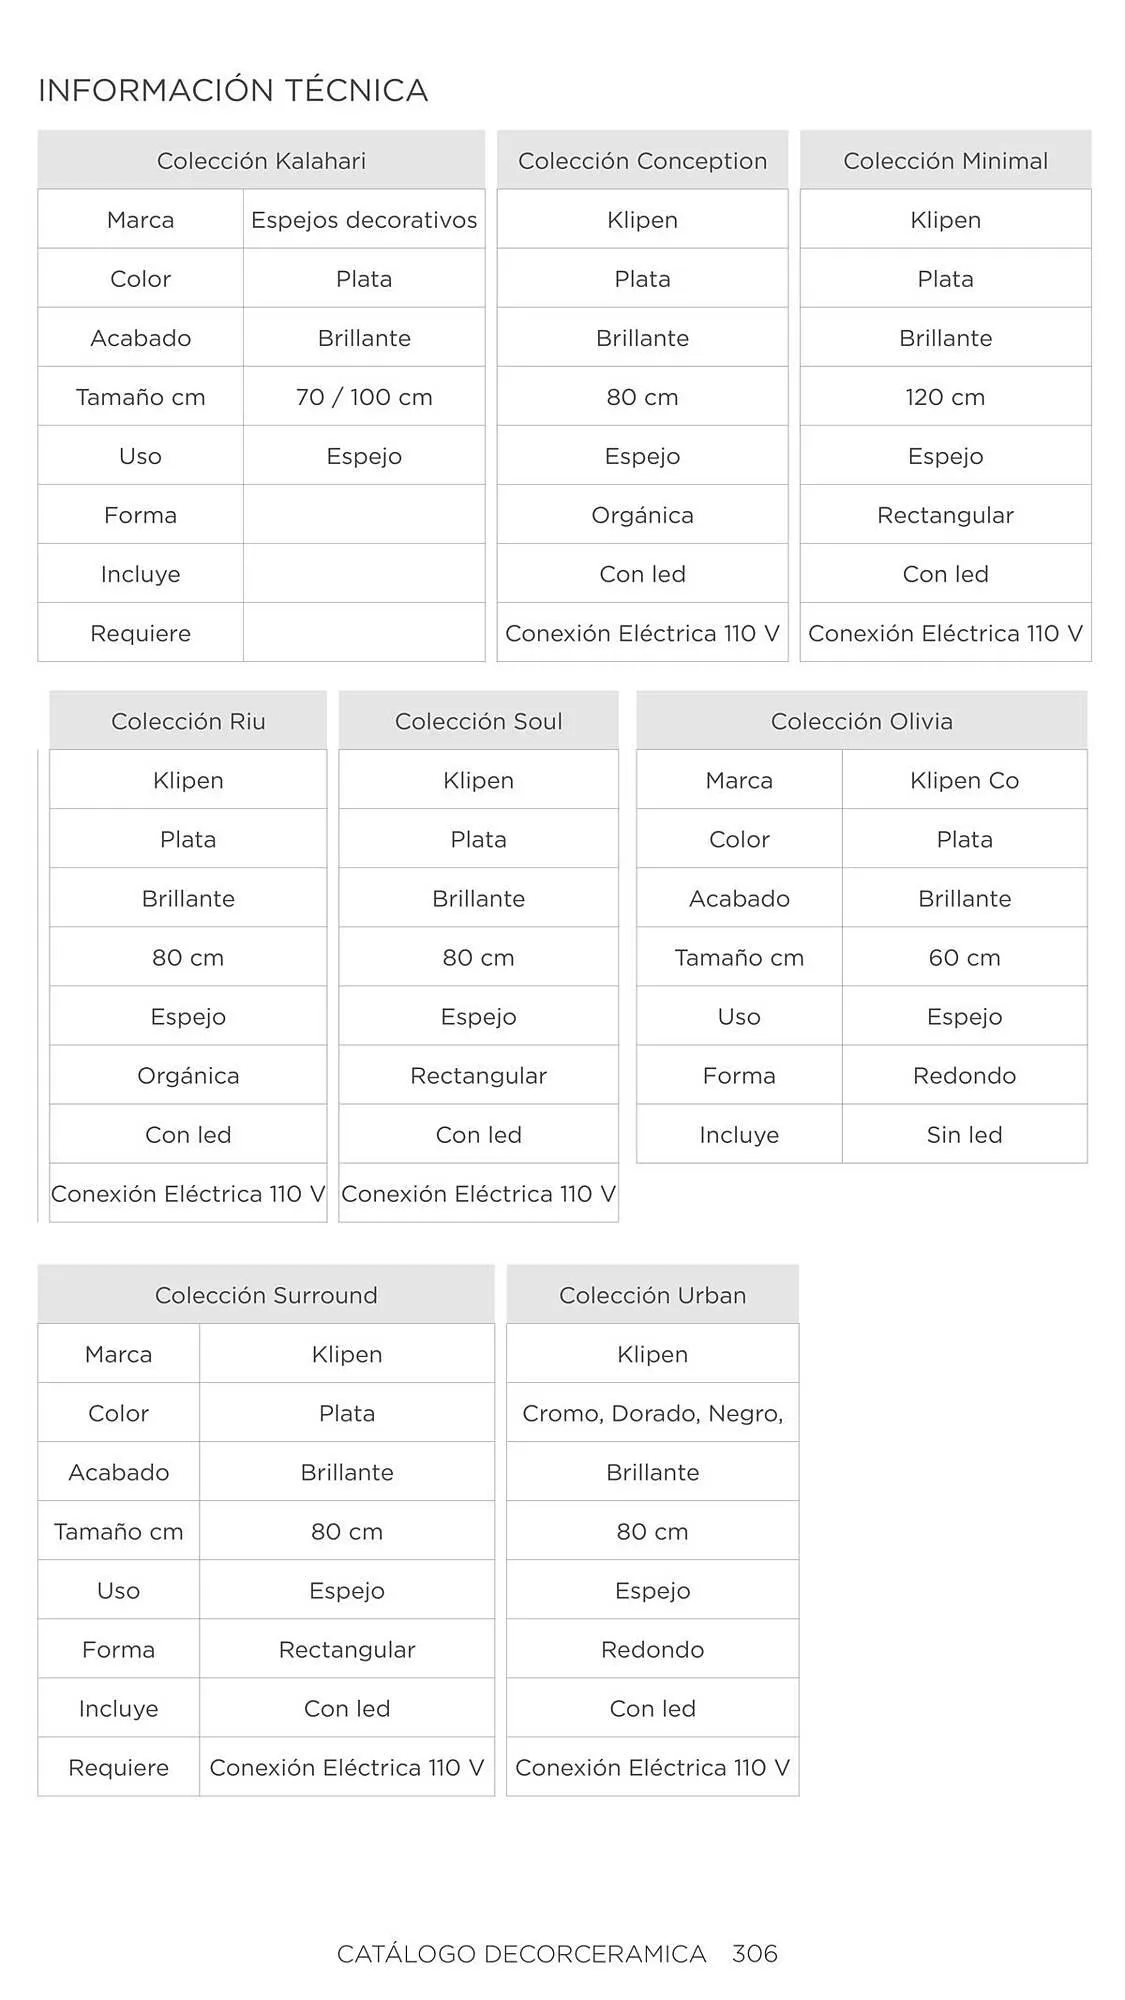Viewport: 1125px width, 2000px height.
Task: Select the Colección Conception header
Action: click(x=642, y=161)
